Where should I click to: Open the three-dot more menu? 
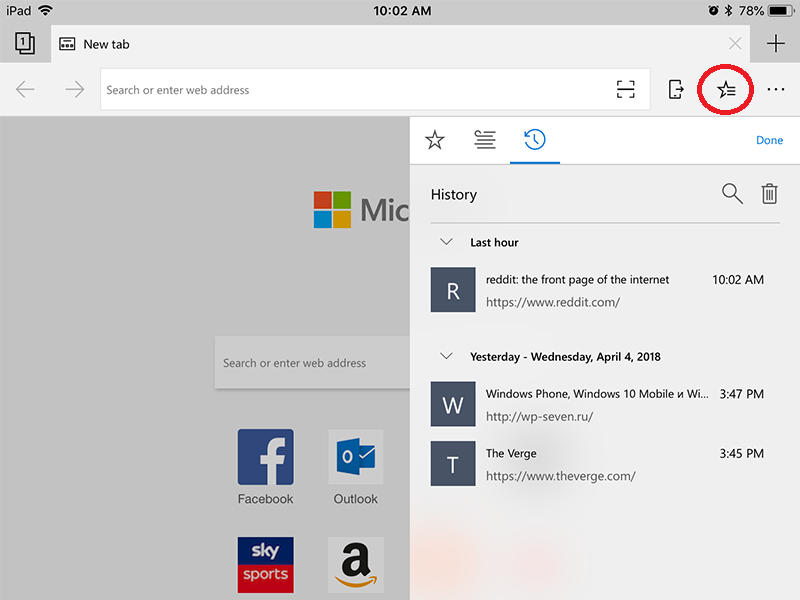776,90
